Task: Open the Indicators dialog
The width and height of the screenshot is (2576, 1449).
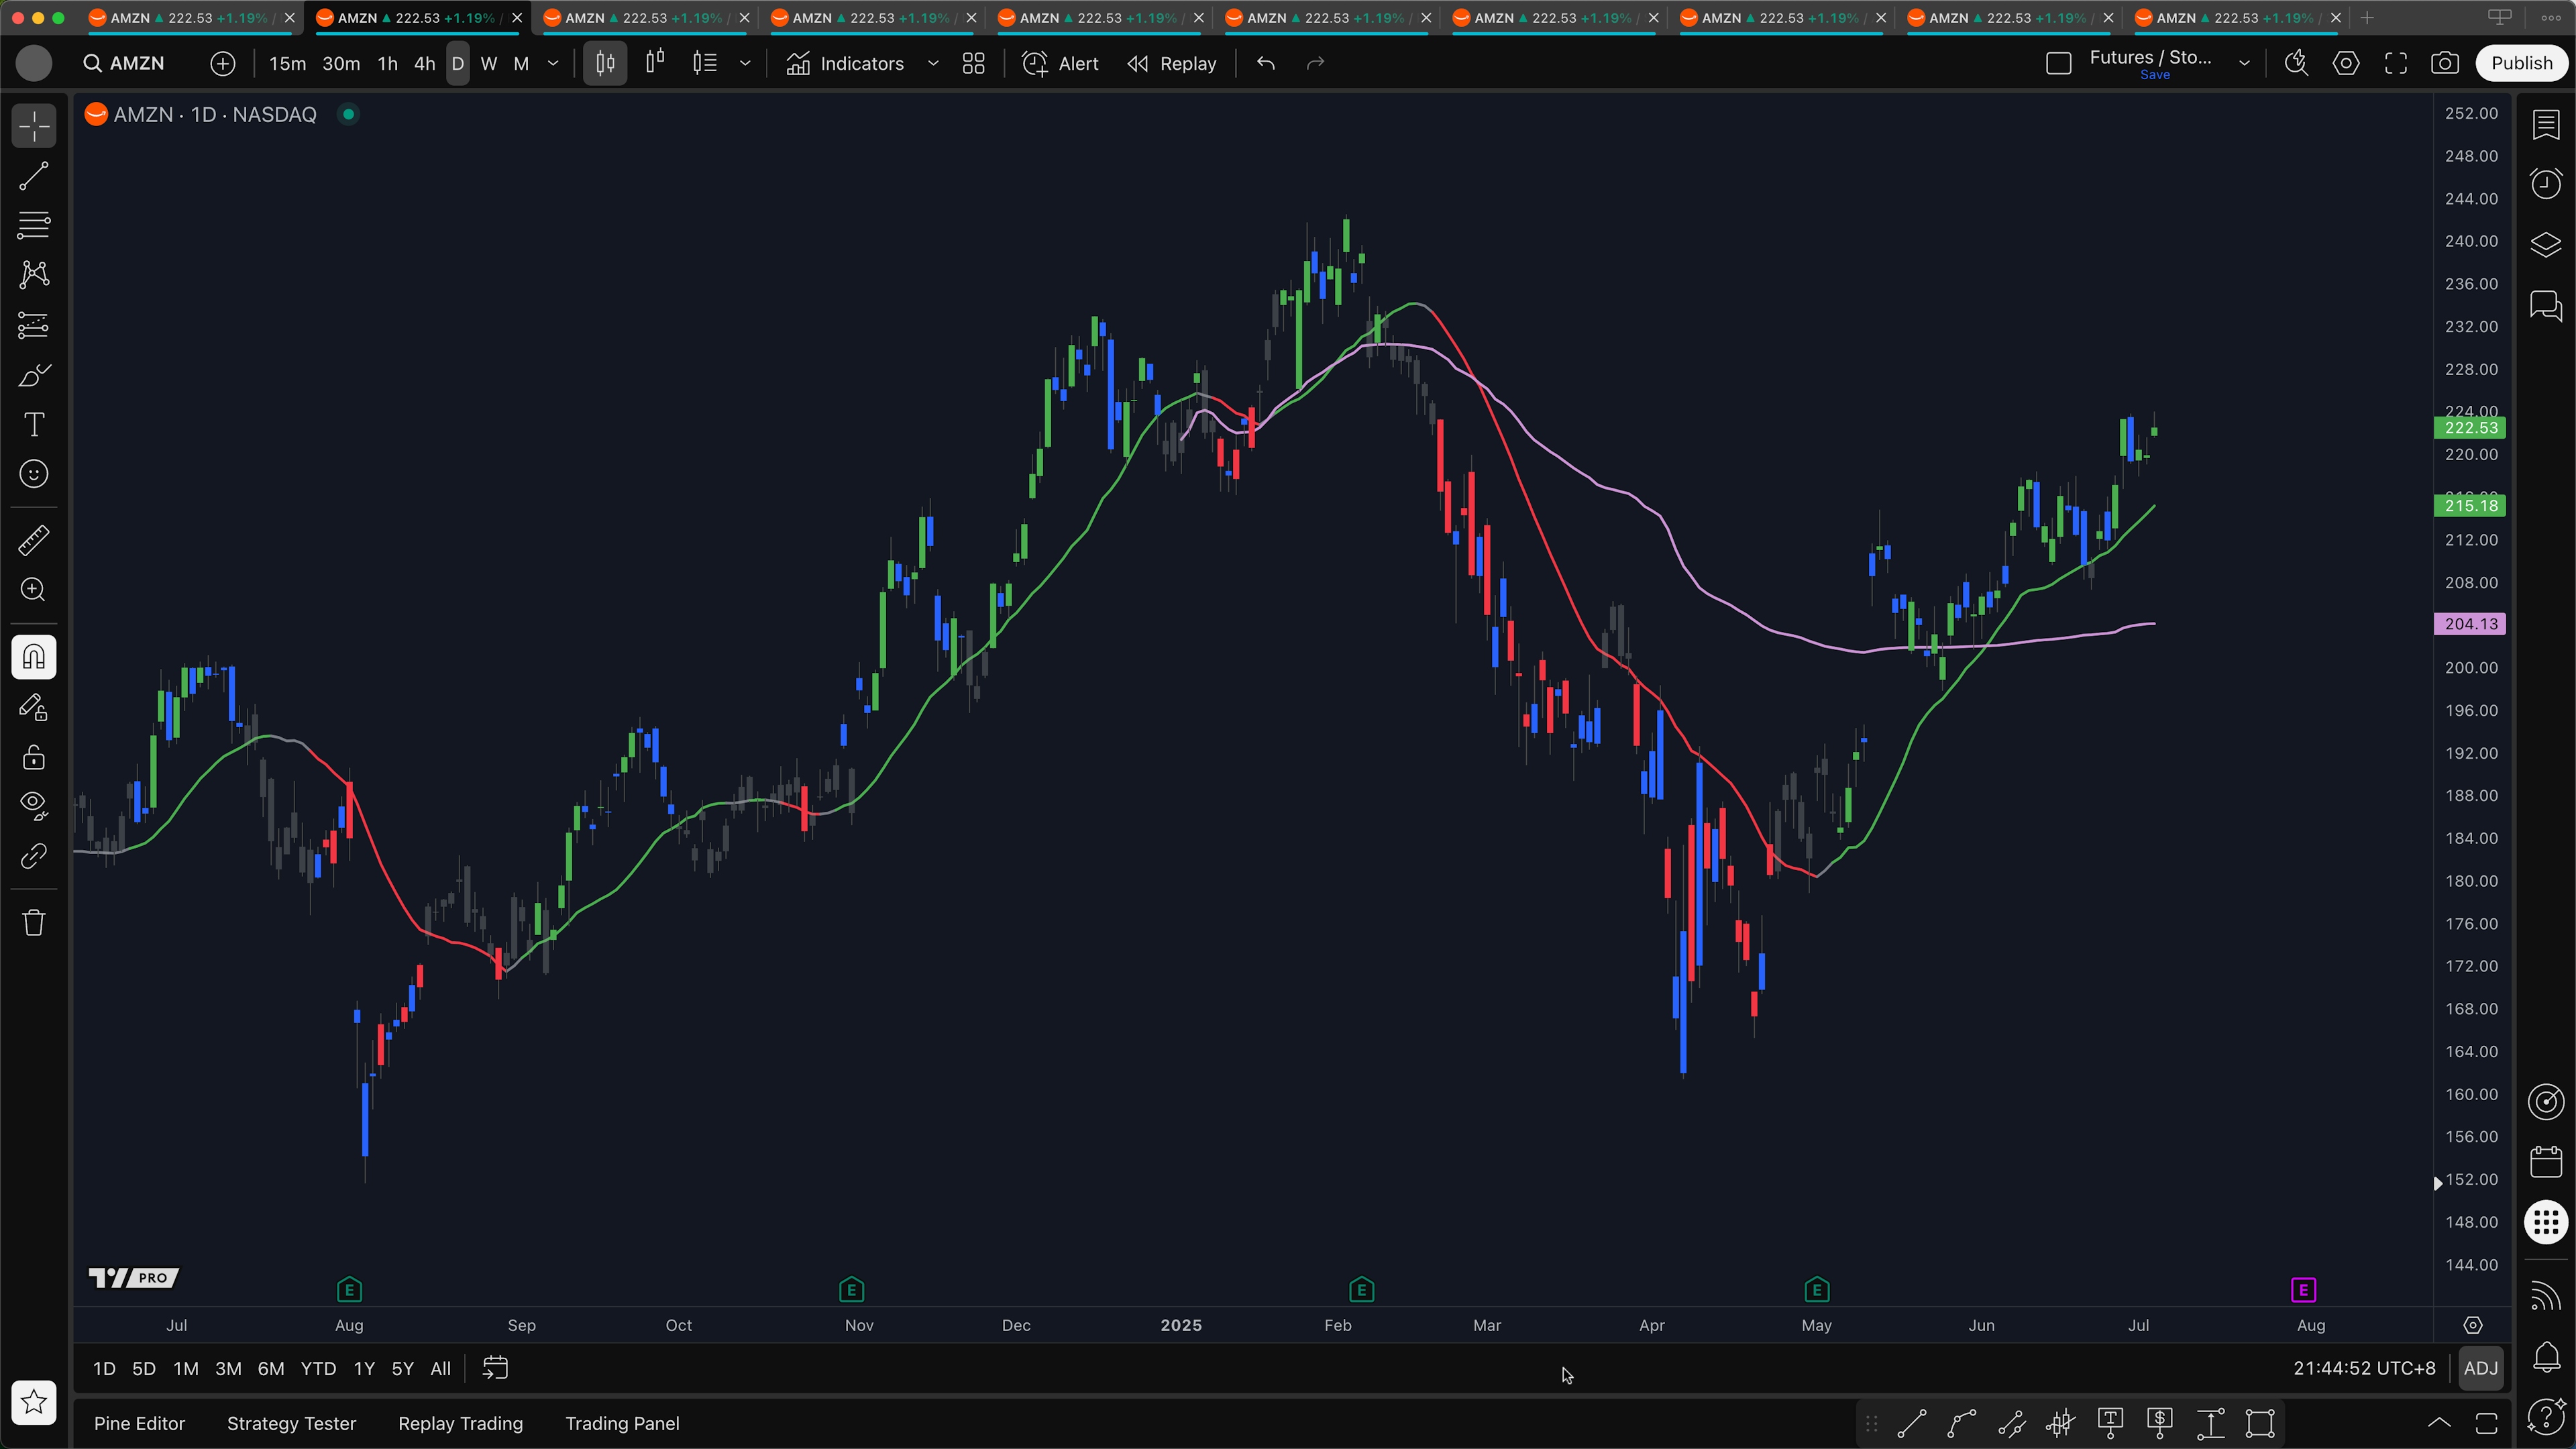Action: click(x=845, y=64)
